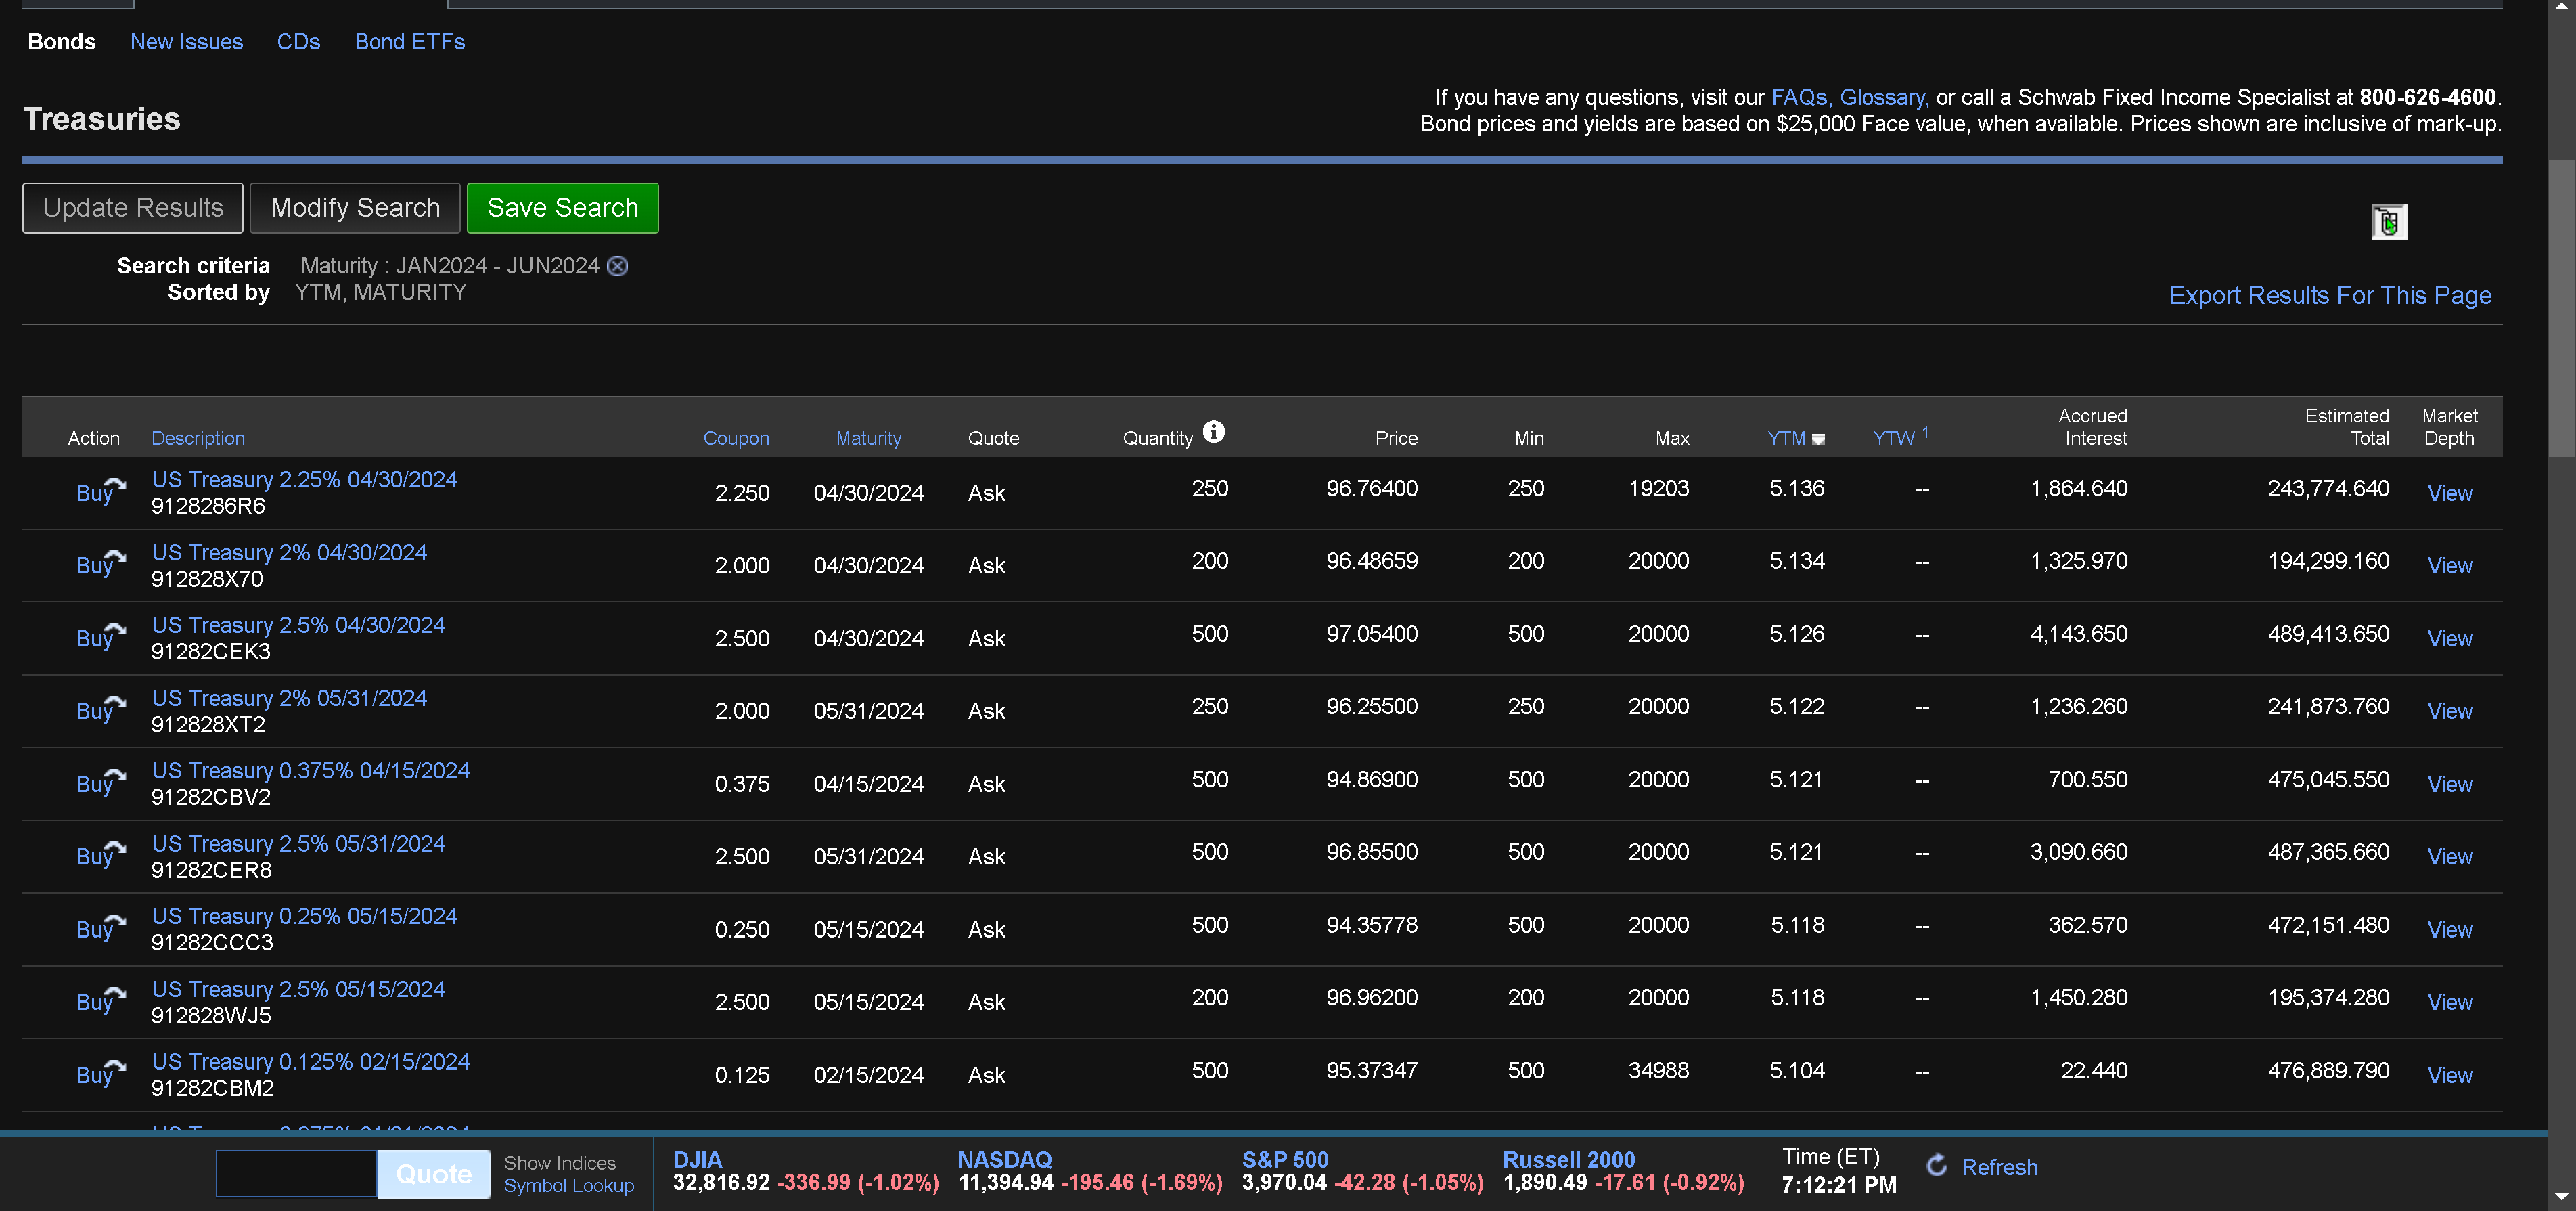This screenshot has width=2576, height=1211.
Task: Sort by Description column header
Action: pos(198,438)
